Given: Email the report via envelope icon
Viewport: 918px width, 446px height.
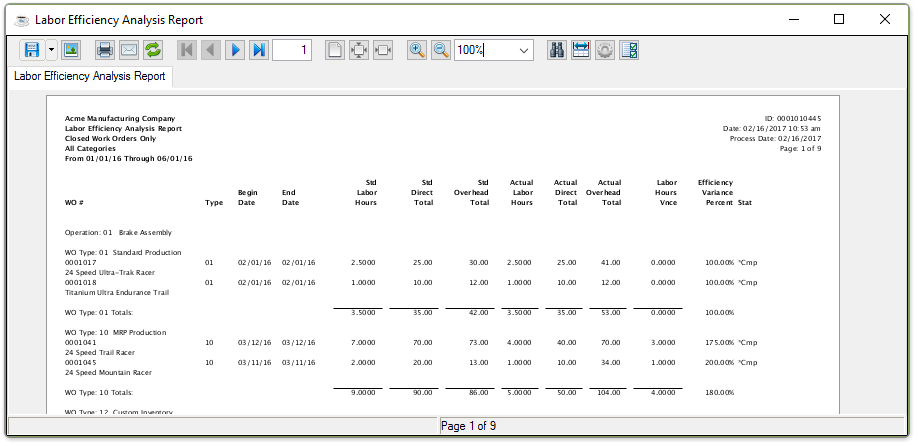Looking at the screenshot, I should (129, 50).
